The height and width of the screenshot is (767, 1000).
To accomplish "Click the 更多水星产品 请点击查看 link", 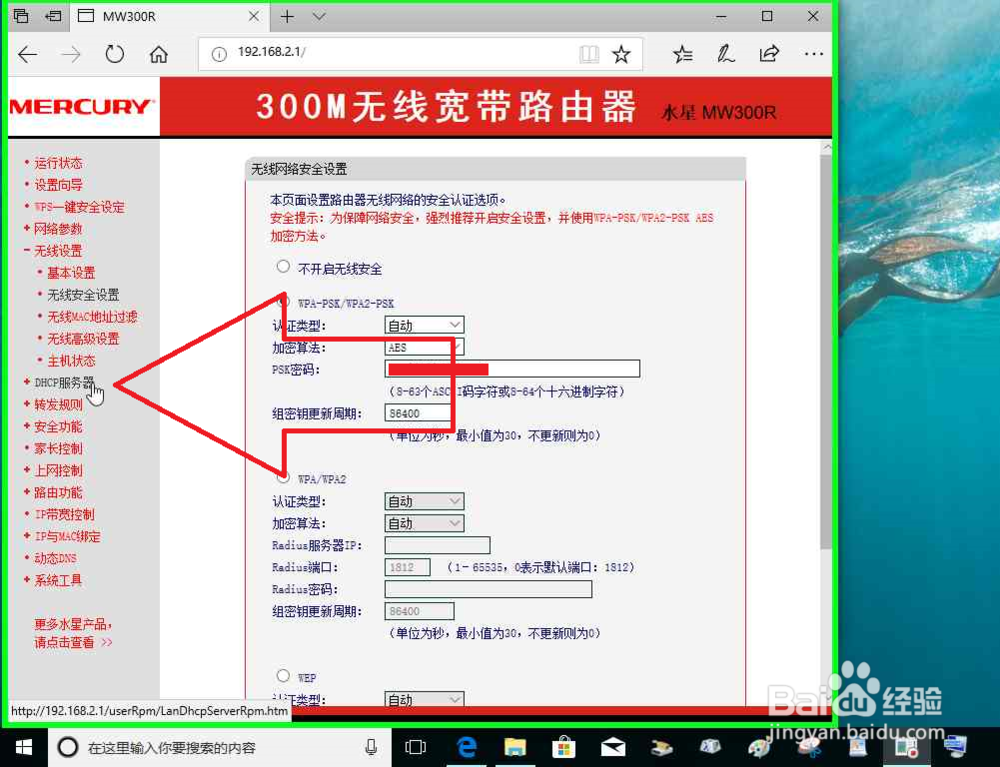I will coord(70,633).
